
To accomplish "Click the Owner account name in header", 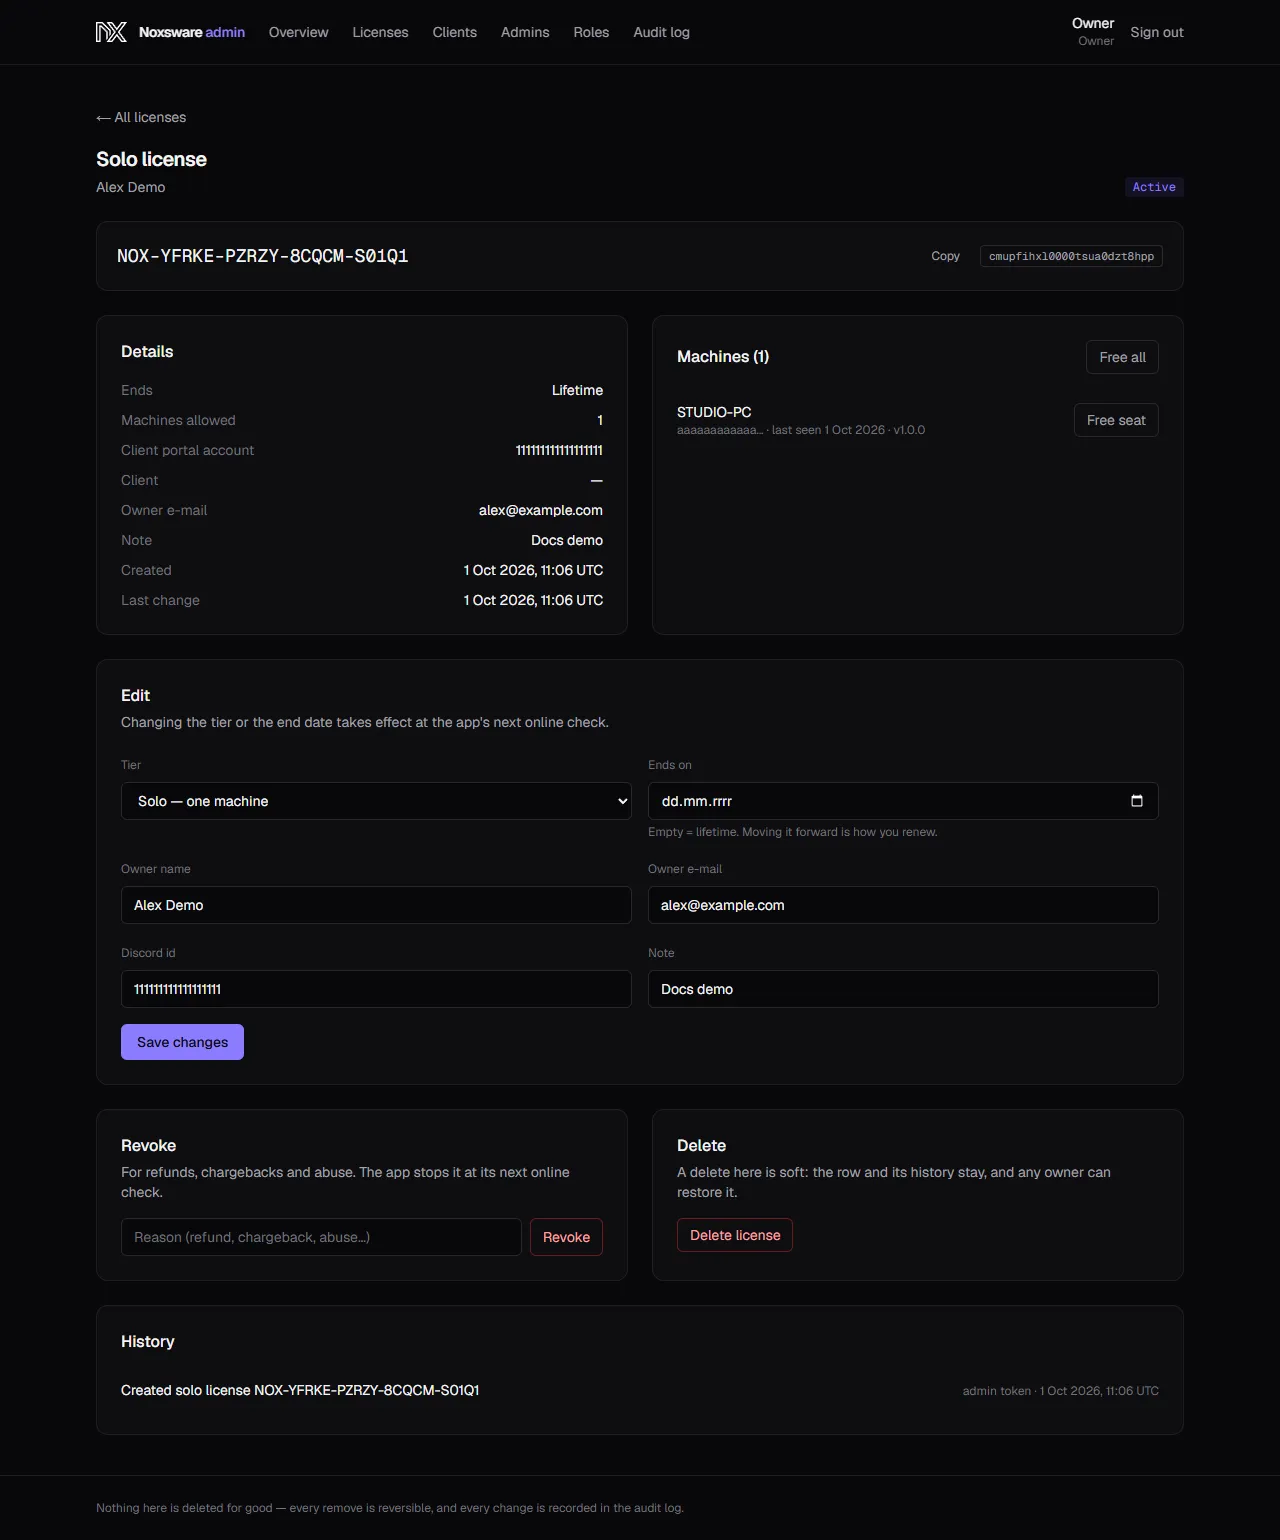I will point(1093,23).
